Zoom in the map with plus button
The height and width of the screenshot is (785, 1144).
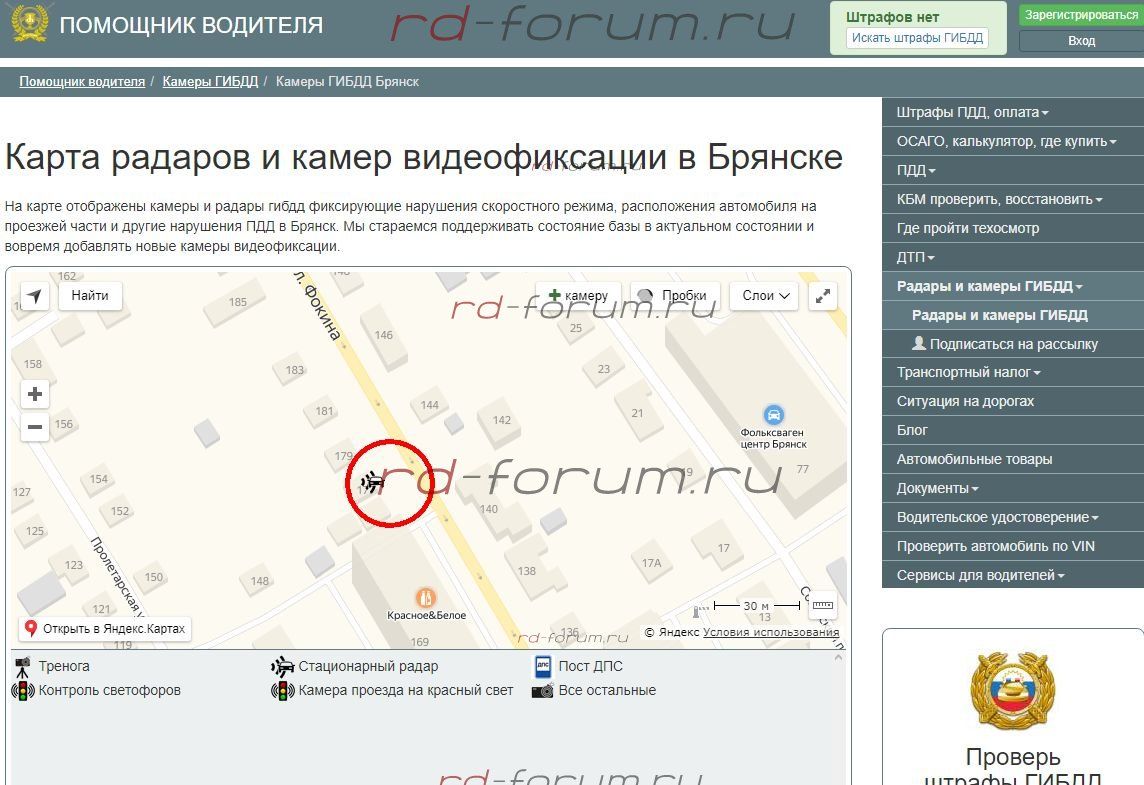tap(35, 394)
